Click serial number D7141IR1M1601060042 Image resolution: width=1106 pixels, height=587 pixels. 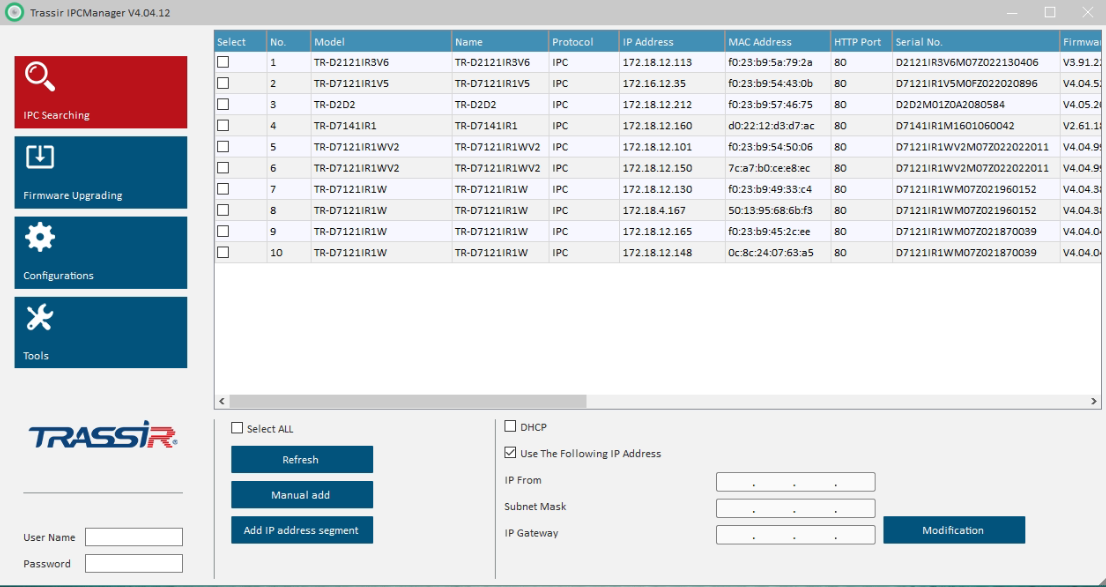[x=955, y=126]
